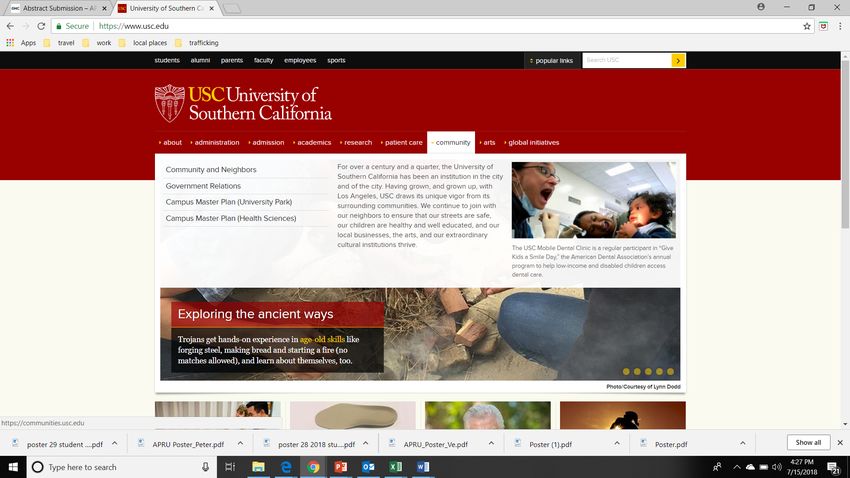Viewport: 850px width, 478px height.
Task: Close the downloads bar
Action: coord(840,443)
